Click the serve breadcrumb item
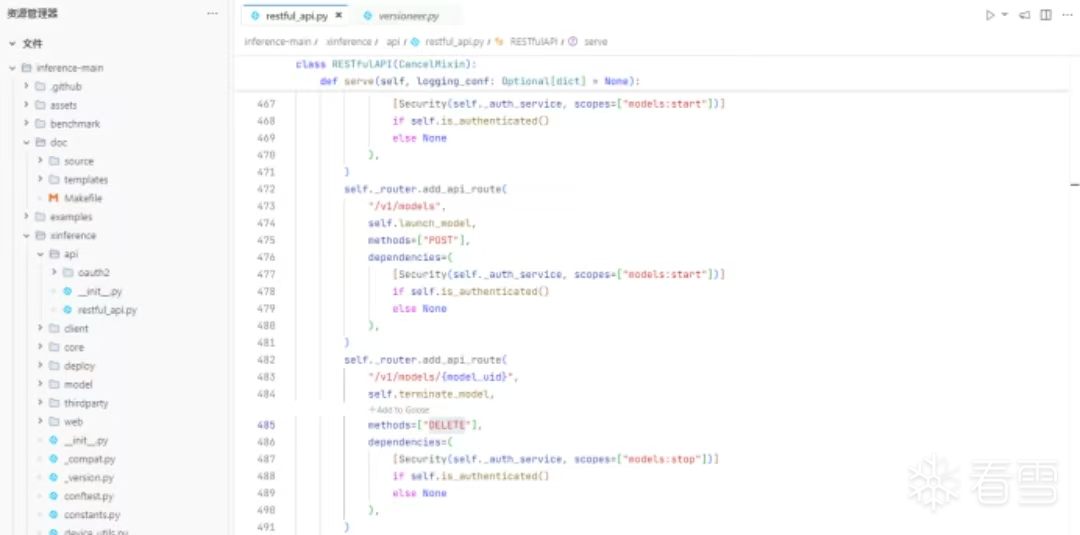Screen dimensions: 1080x535 click(x=595, y=42)
